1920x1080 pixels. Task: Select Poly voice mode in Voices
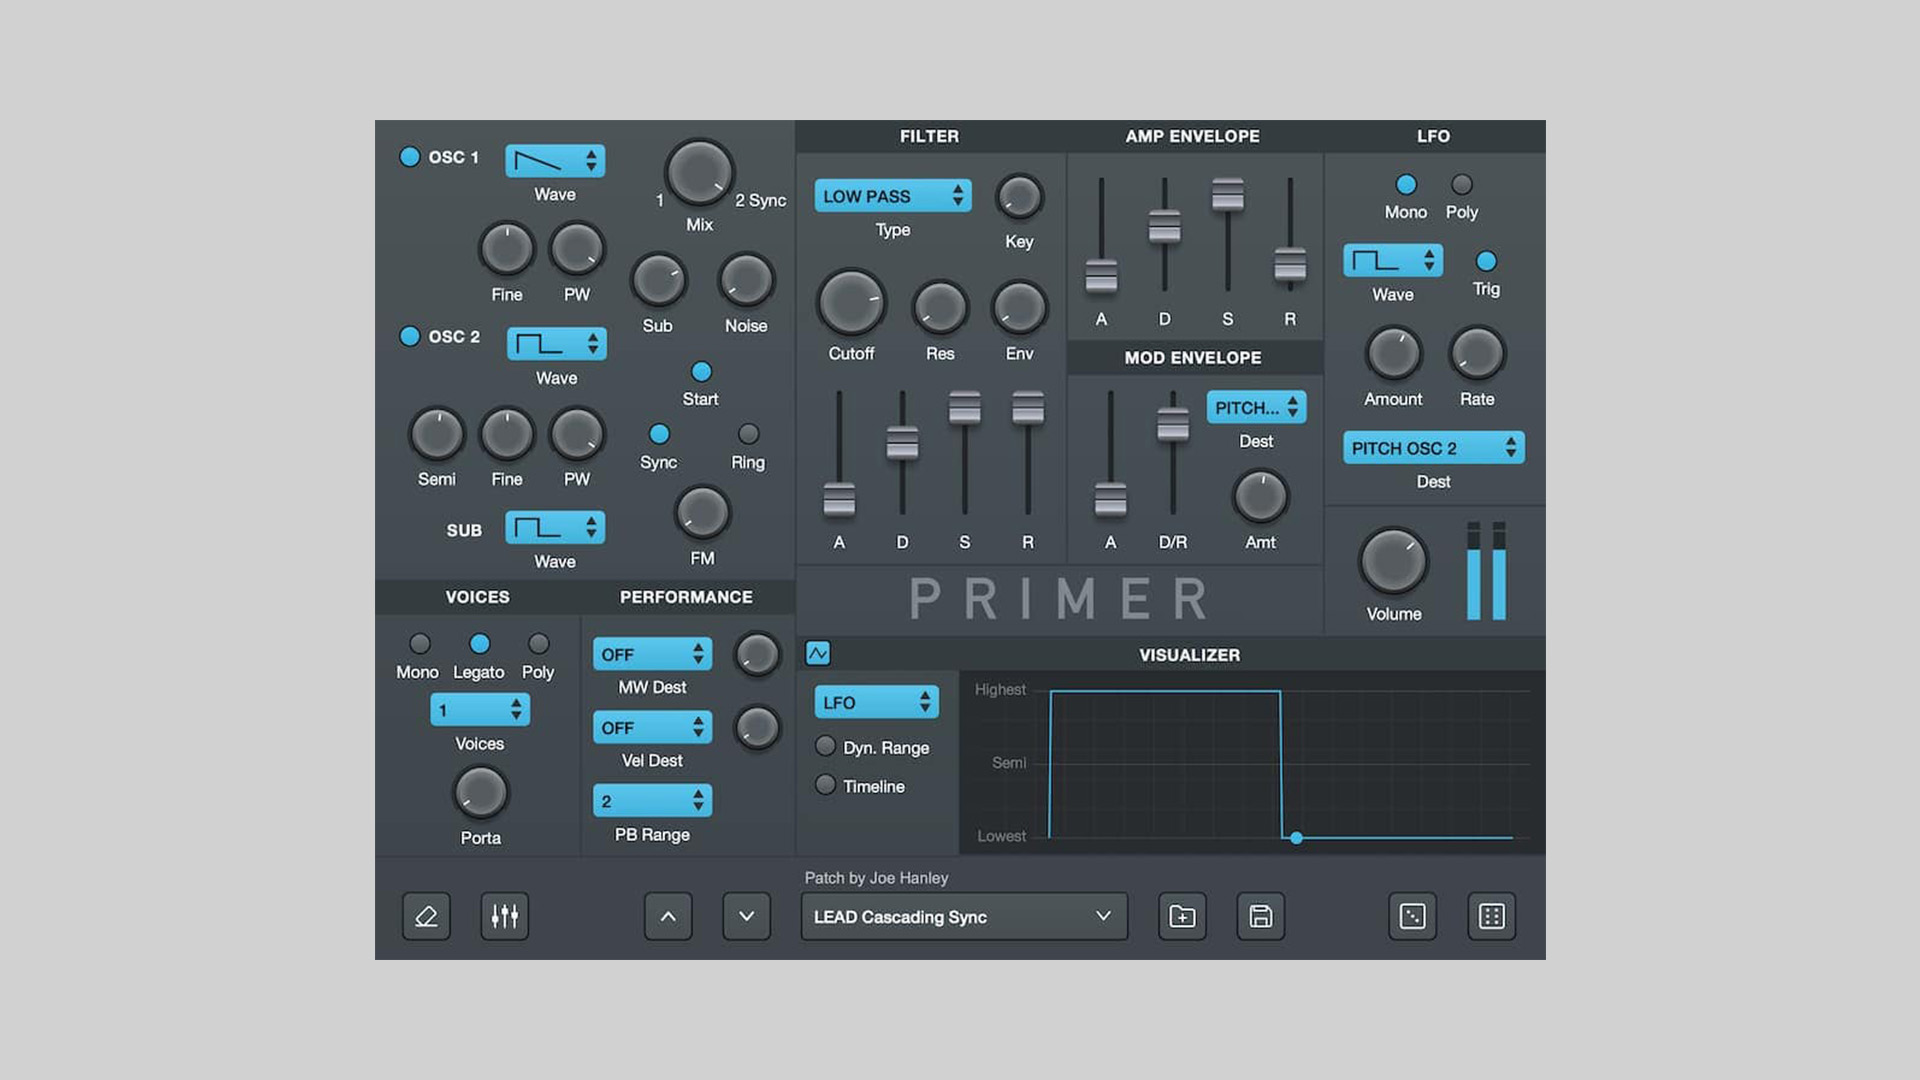538,644
